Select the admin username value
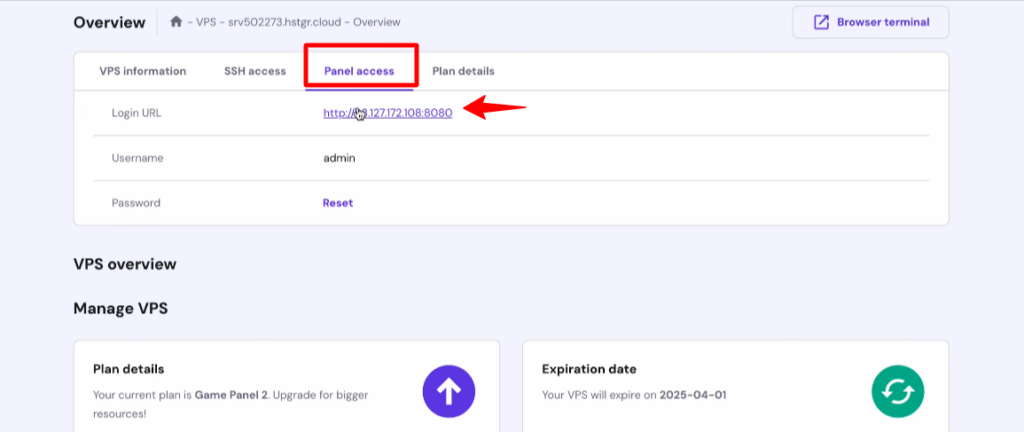 coord(339,158)
